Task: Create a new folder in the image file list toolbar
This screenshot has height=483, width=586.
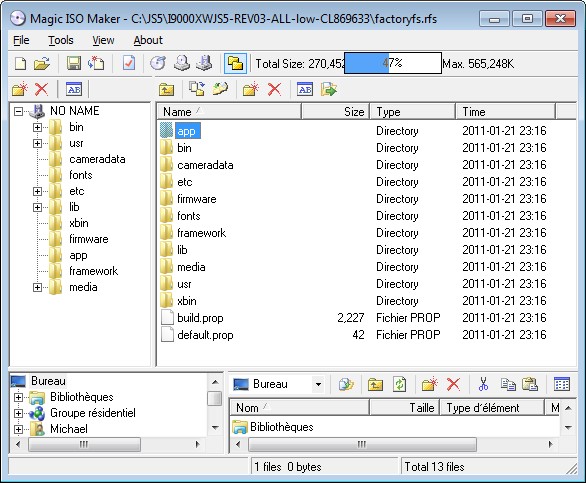Action: (251, 89)
